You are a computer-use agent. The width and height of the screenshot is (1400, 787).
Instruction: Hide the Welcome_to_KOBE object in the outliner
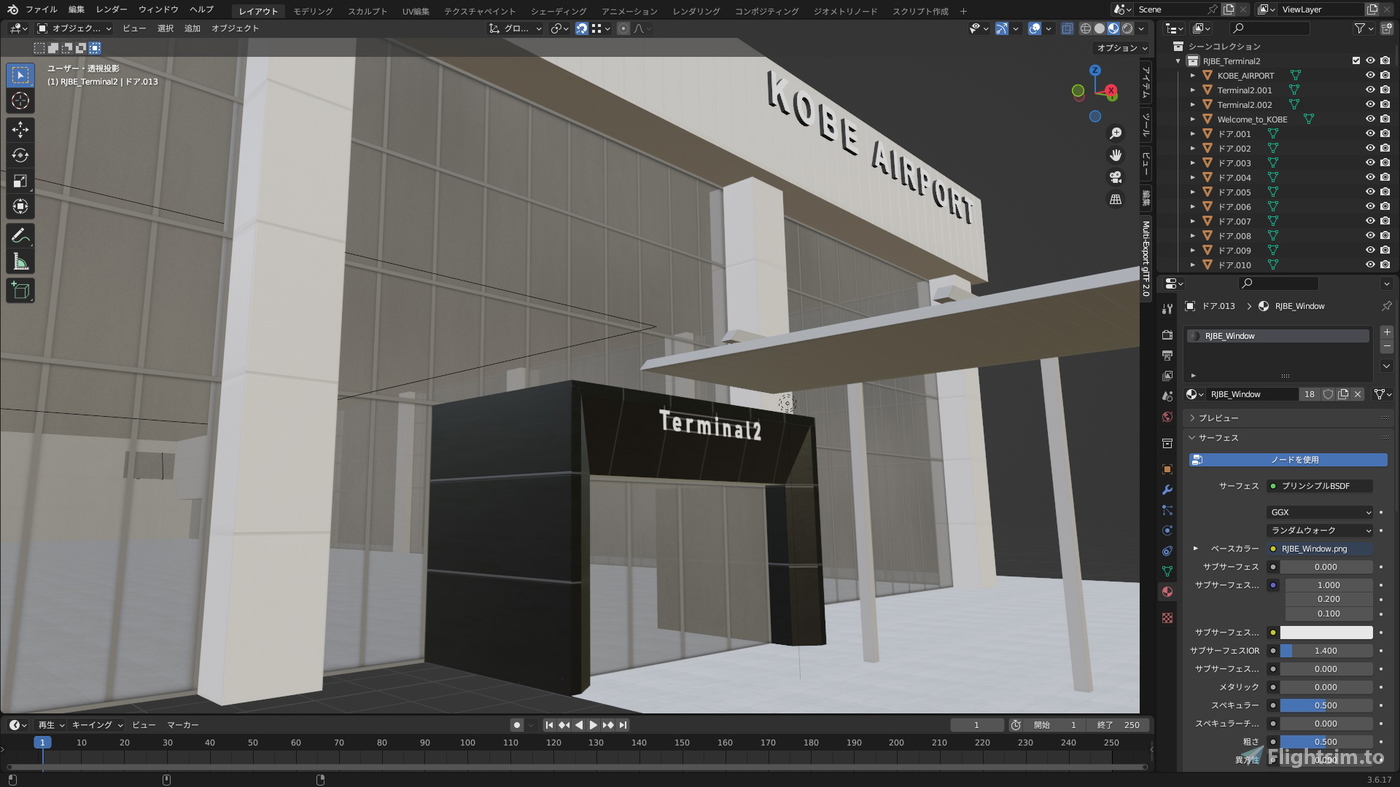coord(1370,118)
